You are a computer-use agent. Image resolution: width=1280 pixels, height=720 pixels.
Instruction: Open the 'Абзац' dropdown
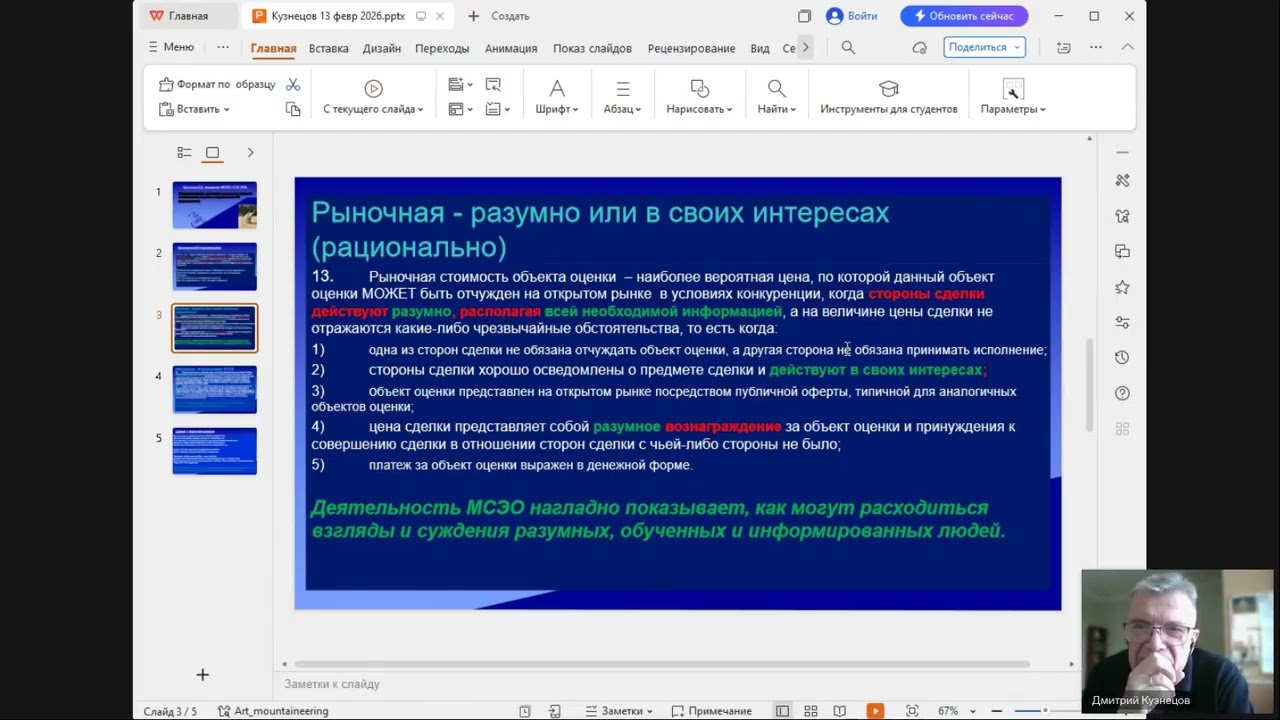click(x=622, y=109)
